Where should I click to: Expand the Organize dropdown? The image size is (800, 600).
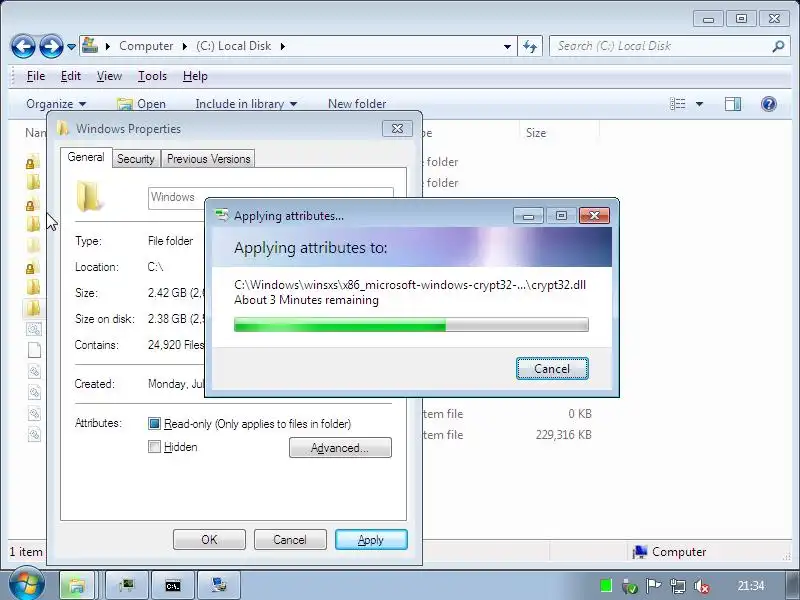[56, 104]
